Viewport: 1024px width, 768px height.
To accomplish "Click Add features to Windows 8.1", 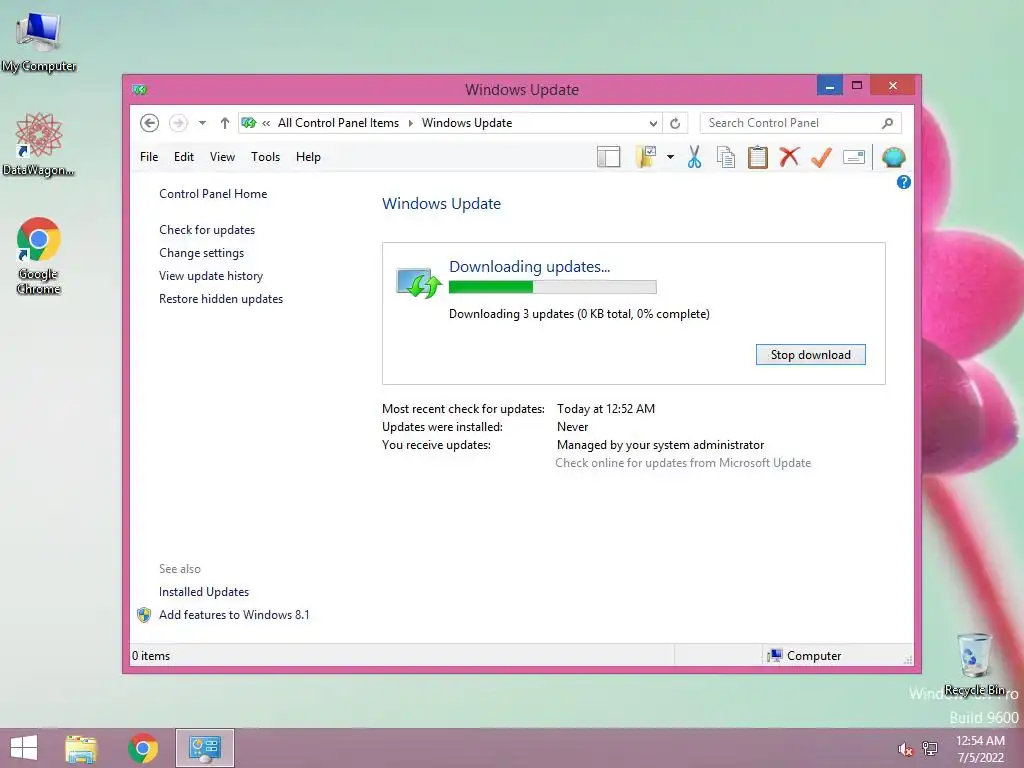I will [234, 615].
